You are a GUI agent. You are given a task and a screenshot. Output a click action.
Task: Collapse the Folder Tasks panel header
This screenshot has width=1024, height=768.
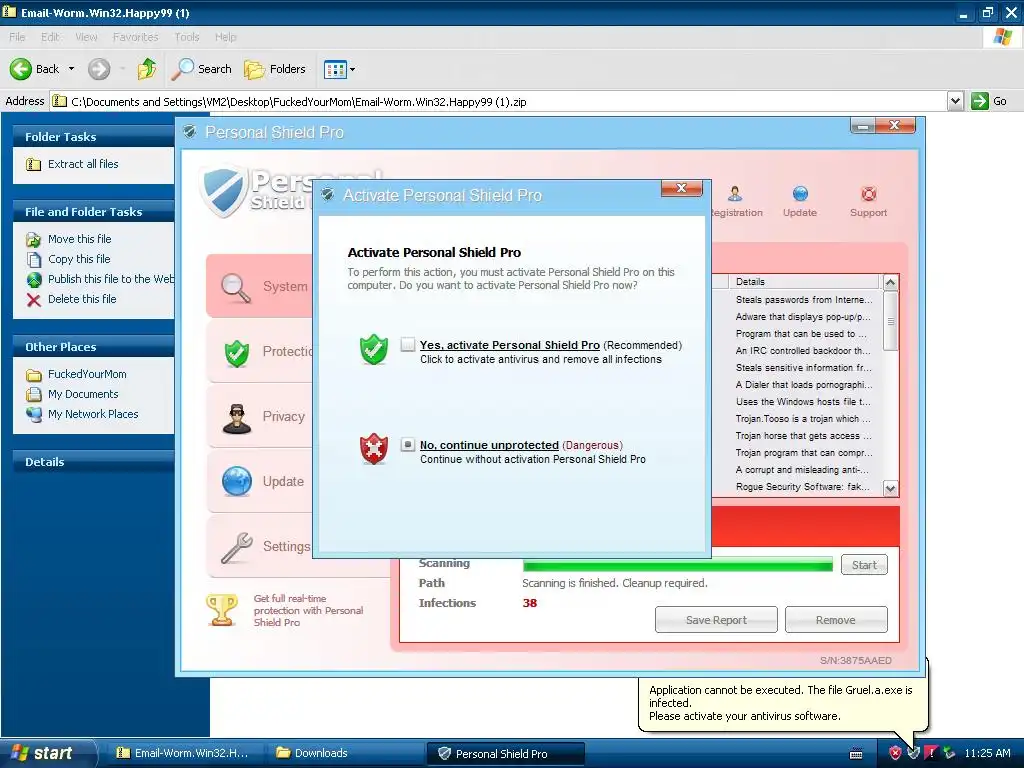(94, 136)
